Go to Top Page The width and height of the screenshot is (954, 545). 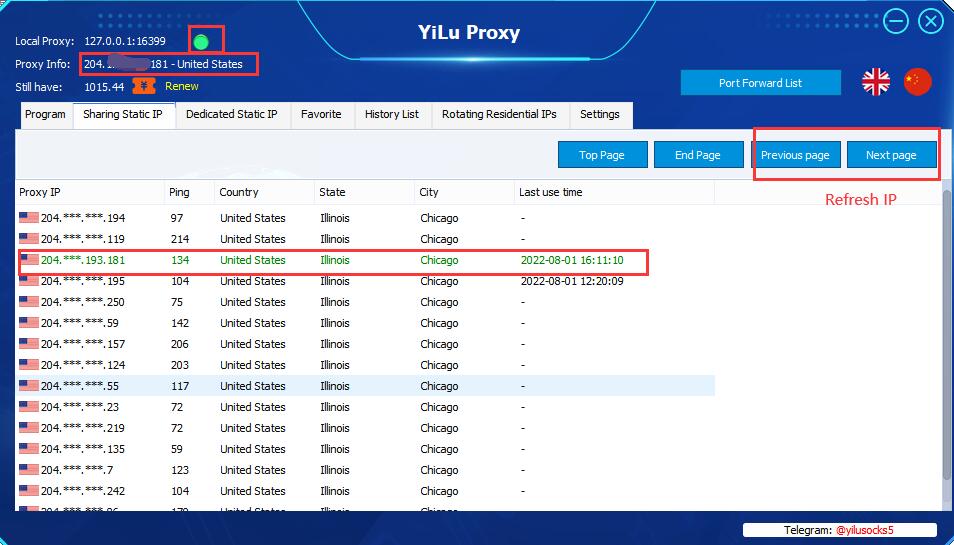602,155
